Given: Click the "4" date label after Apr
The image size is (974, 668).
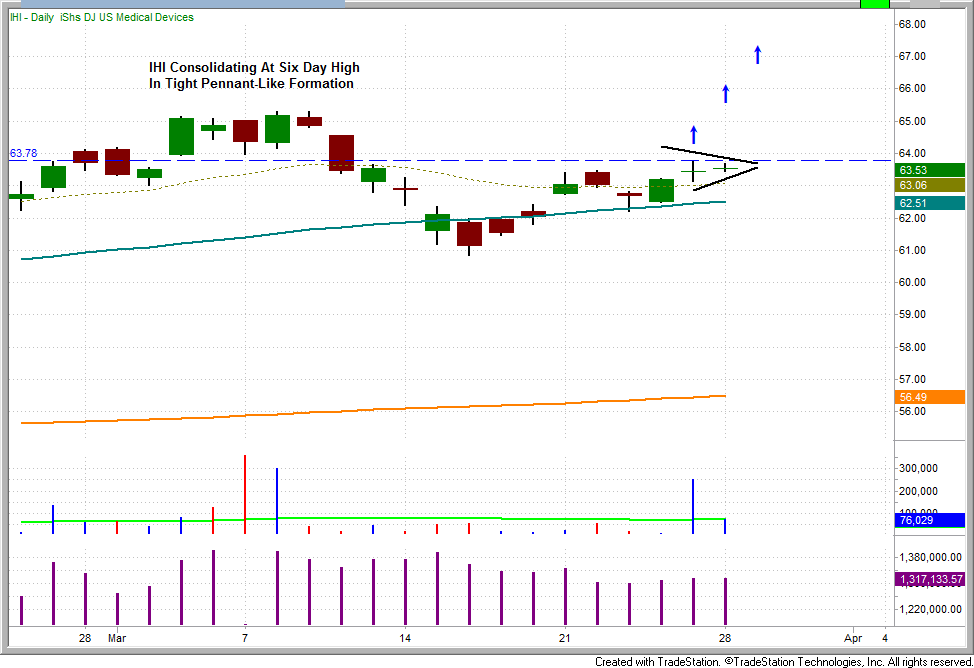Looking at the screenshot, I should pos(885,638).
